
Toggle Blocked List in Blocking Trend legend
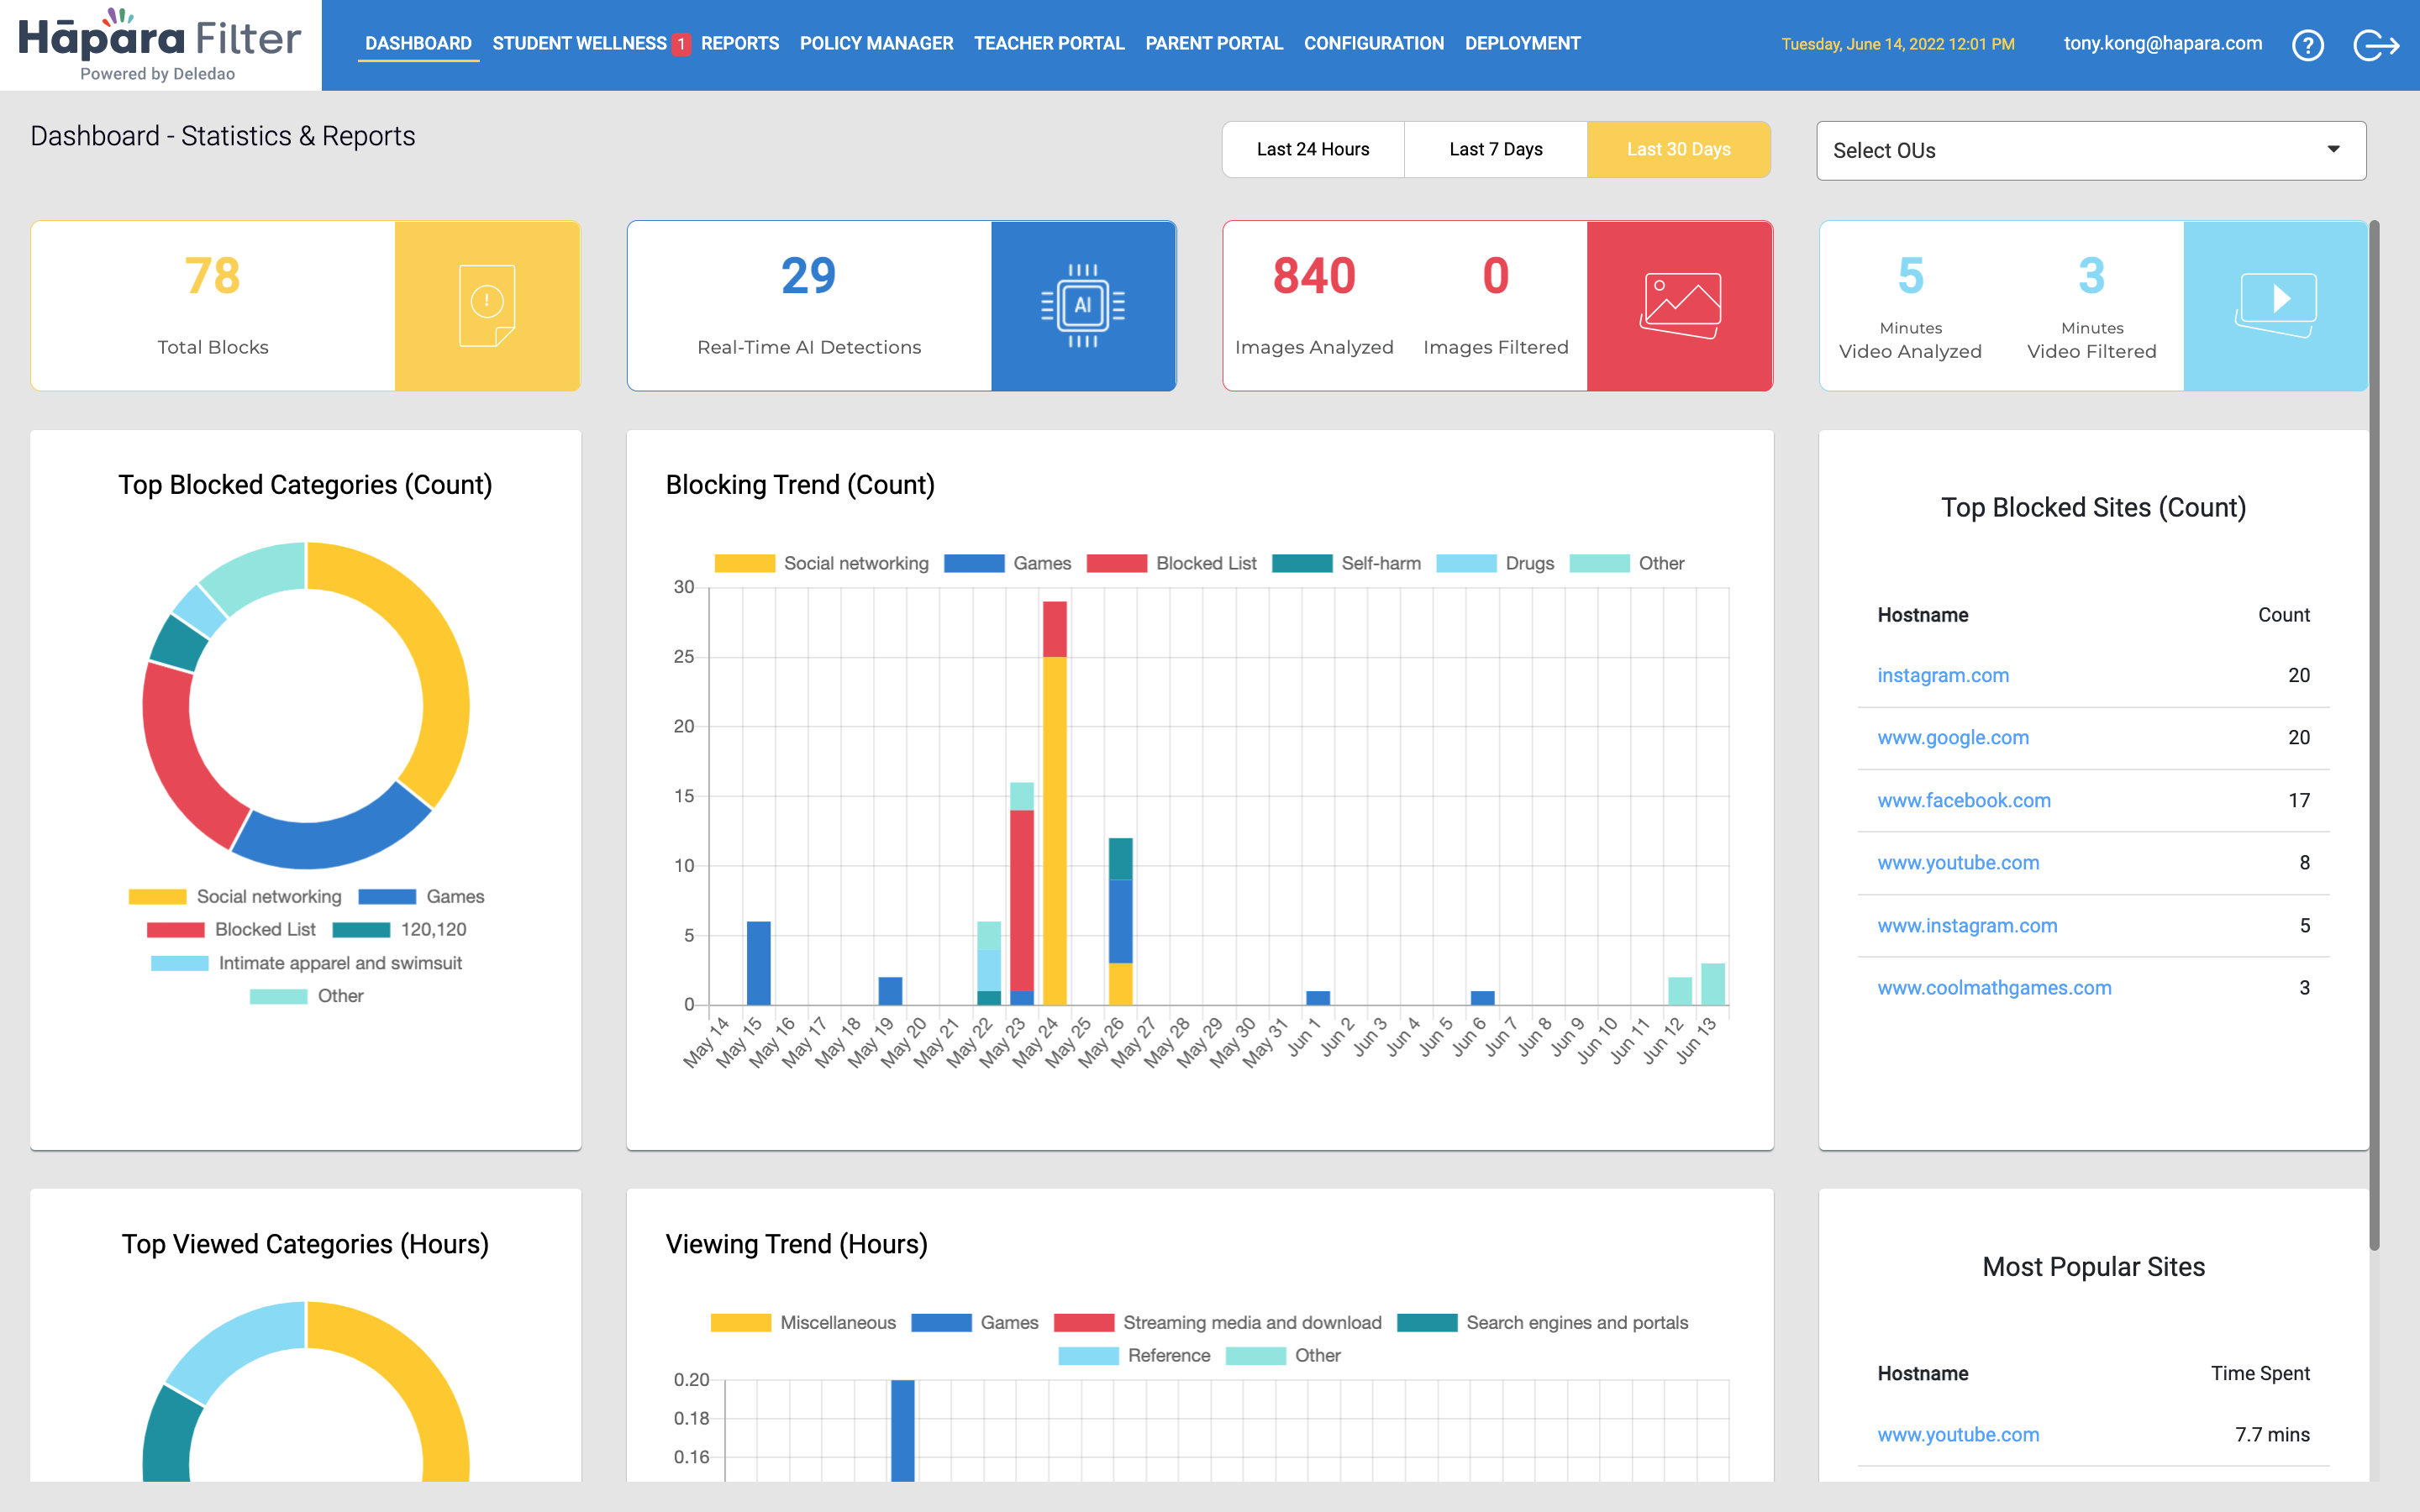[1172, 564]
